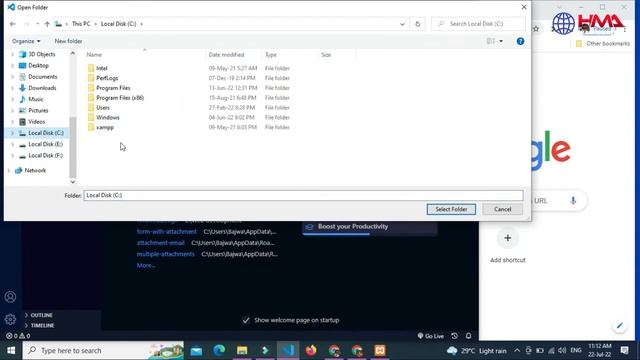The width and height of the screenshot is (640, 360).
Task: Sort by Size column header
Action: tap(326, 55)
